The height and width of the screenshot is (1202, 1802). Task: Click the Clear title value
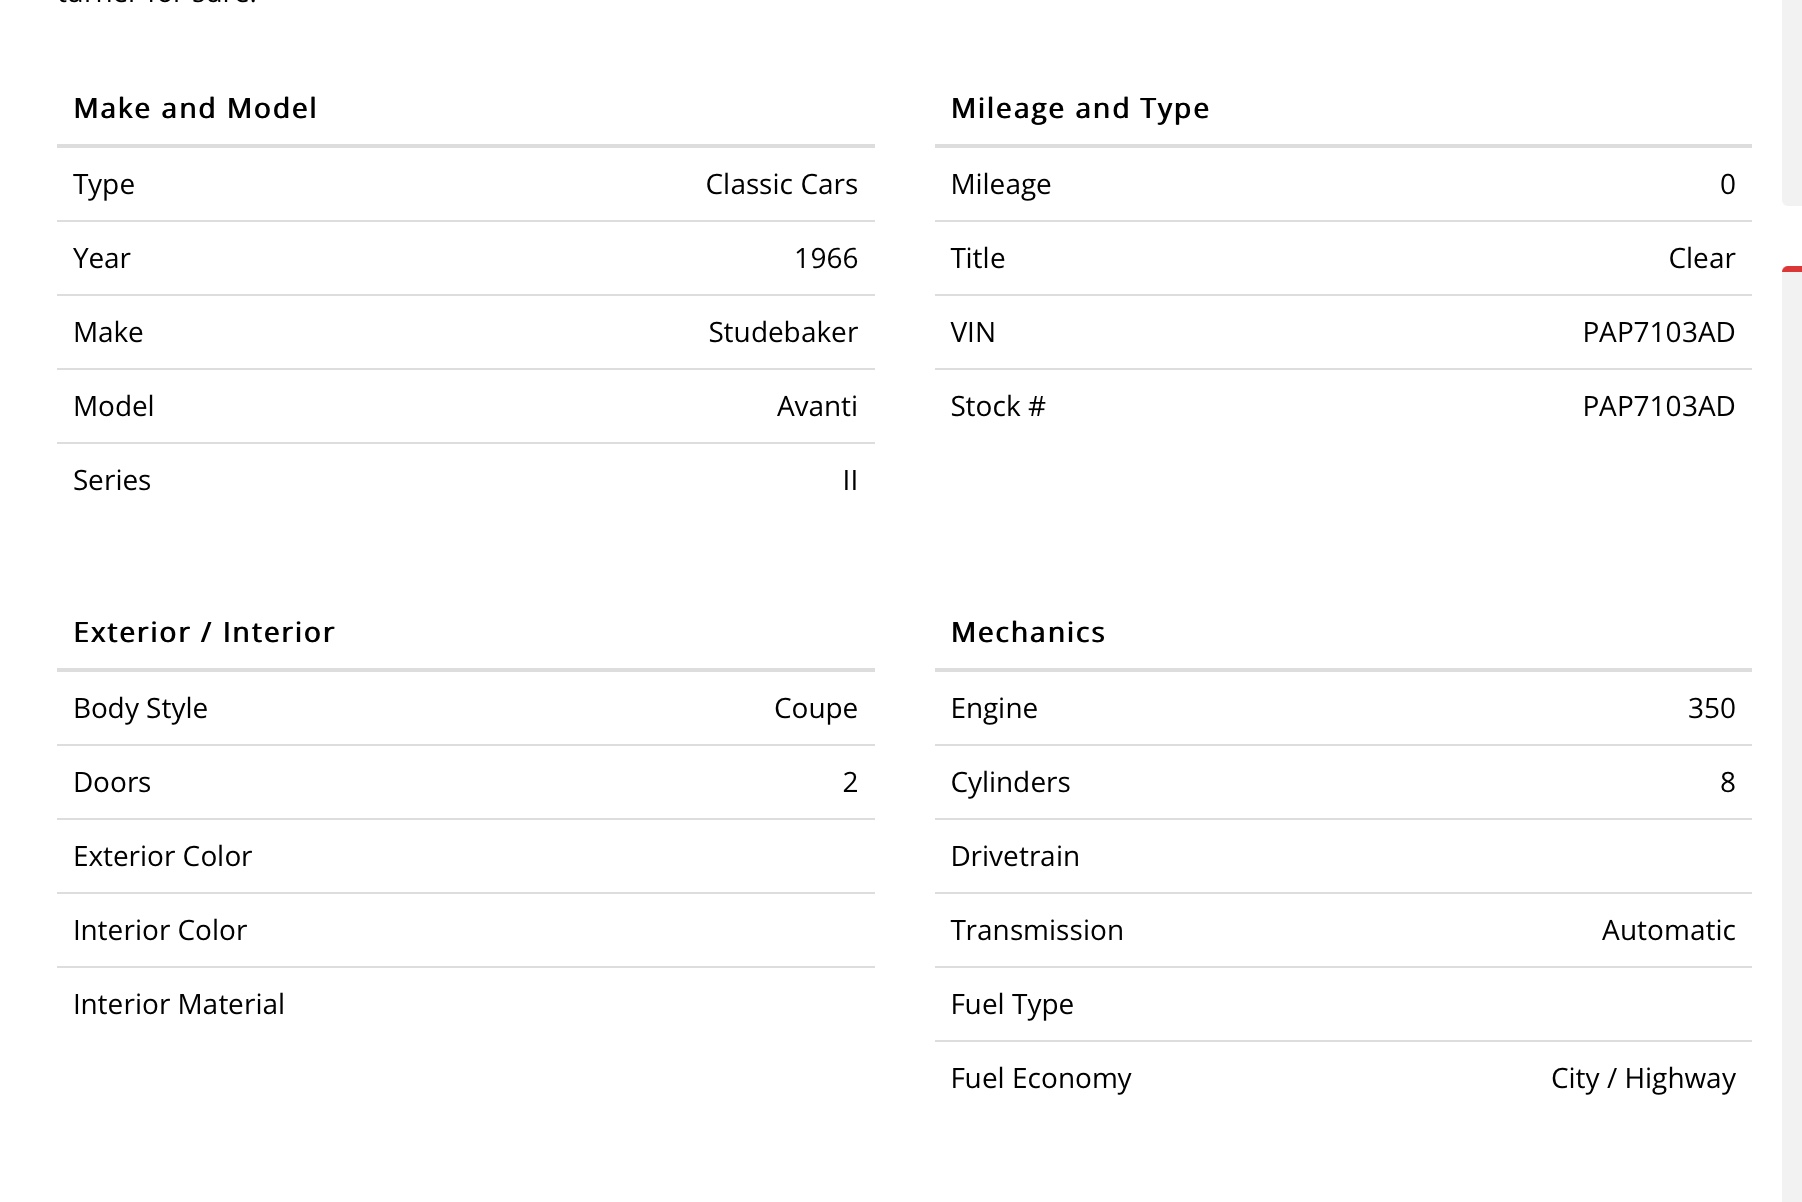pyautogui.click(x=1702, y=258)
